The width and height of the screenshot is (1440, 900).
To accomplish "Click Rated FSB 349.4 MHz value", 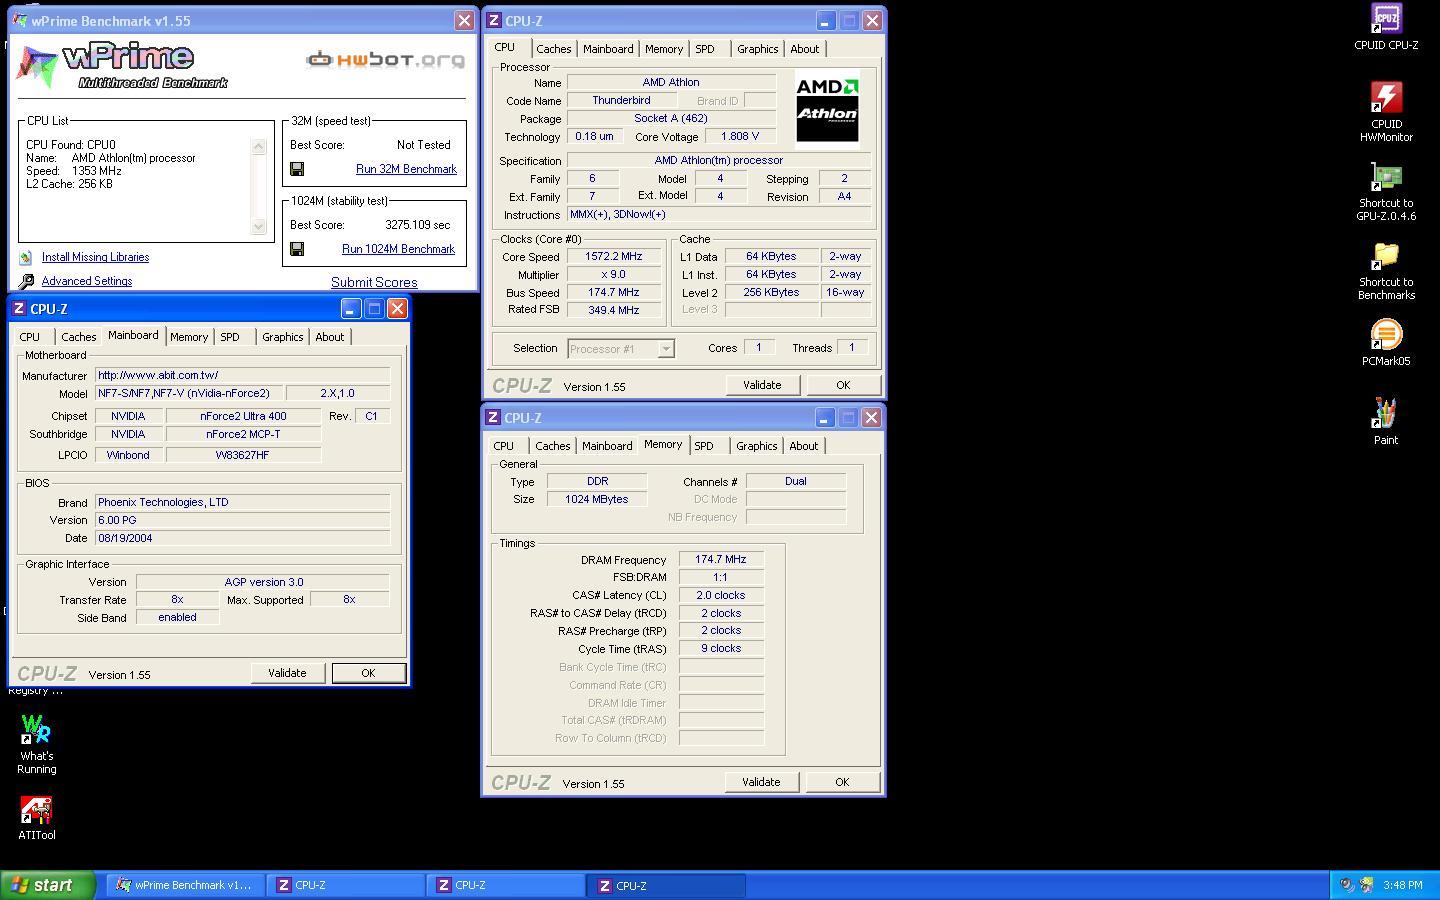I will pos(614,310).
